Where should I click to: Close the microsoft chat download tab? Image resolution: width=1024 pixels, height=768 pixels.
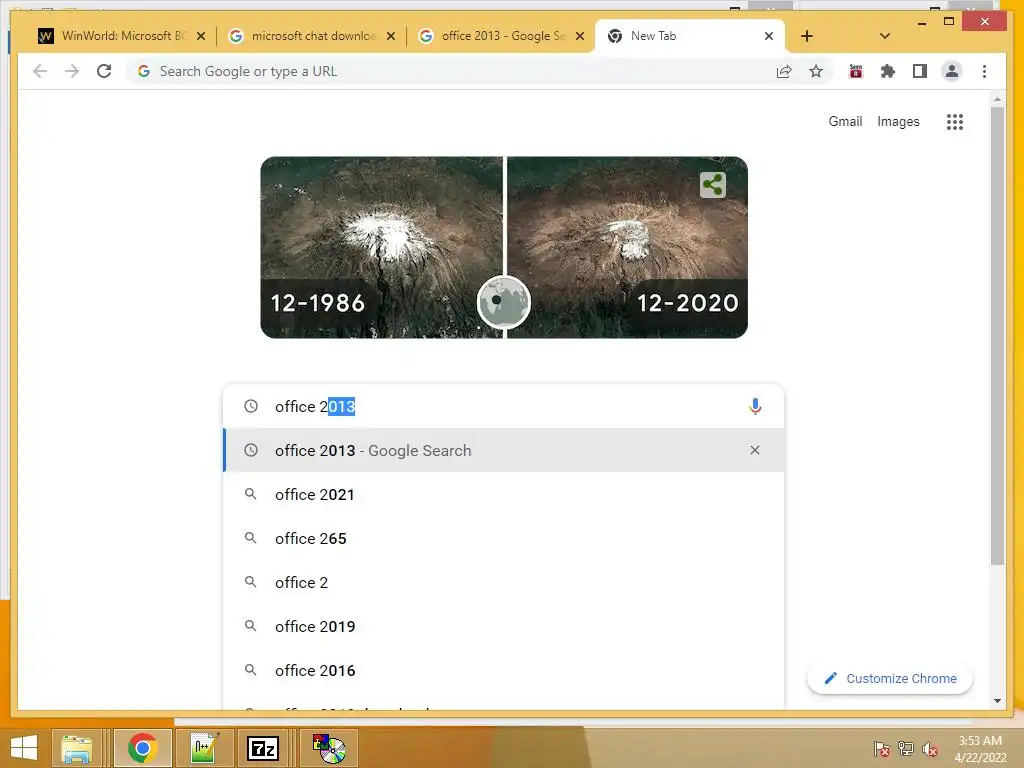391,36
